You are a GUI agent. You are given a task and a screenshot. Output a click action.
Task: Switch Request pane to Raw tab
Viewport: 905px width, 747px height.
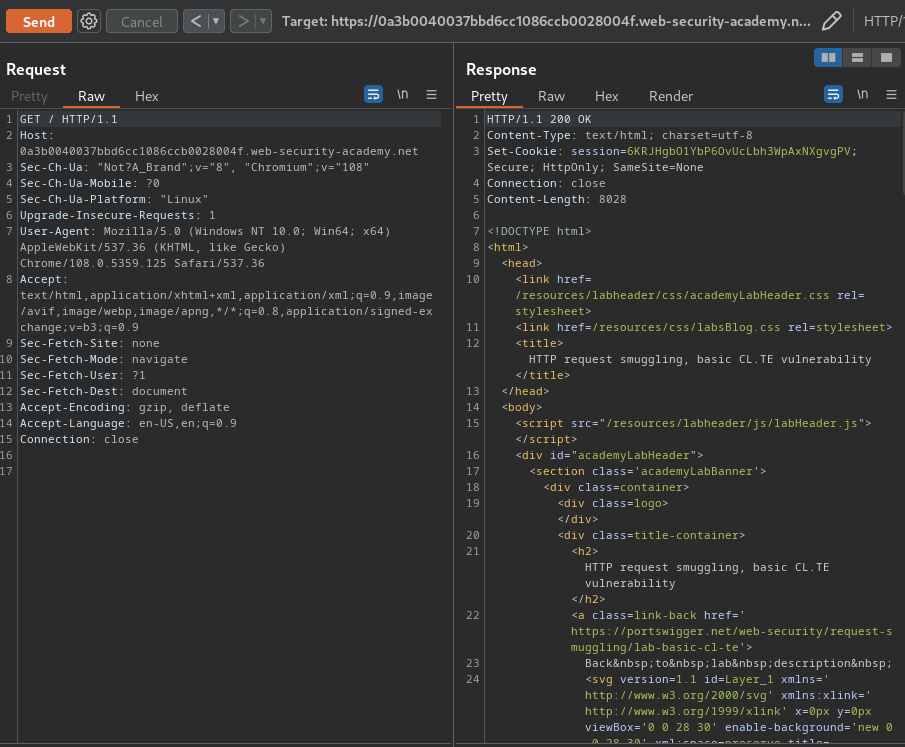pyautogui.click(x=91, y=96)
